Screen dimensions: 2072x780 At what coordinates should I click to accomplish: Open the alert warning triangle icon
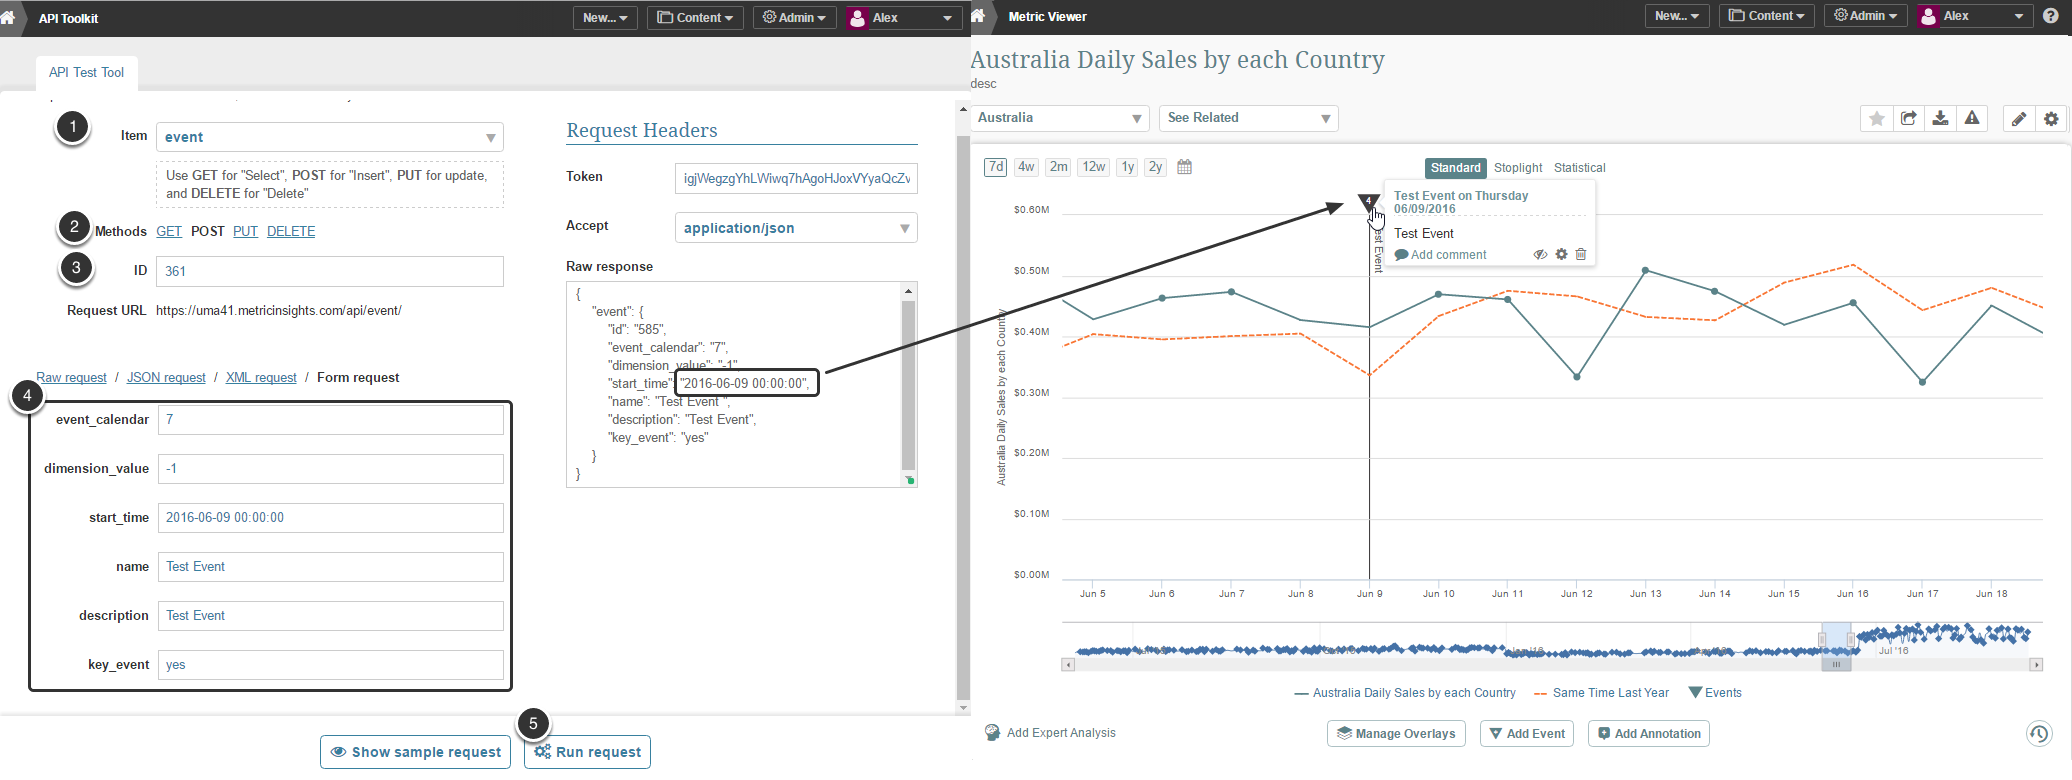[1972, 119]
